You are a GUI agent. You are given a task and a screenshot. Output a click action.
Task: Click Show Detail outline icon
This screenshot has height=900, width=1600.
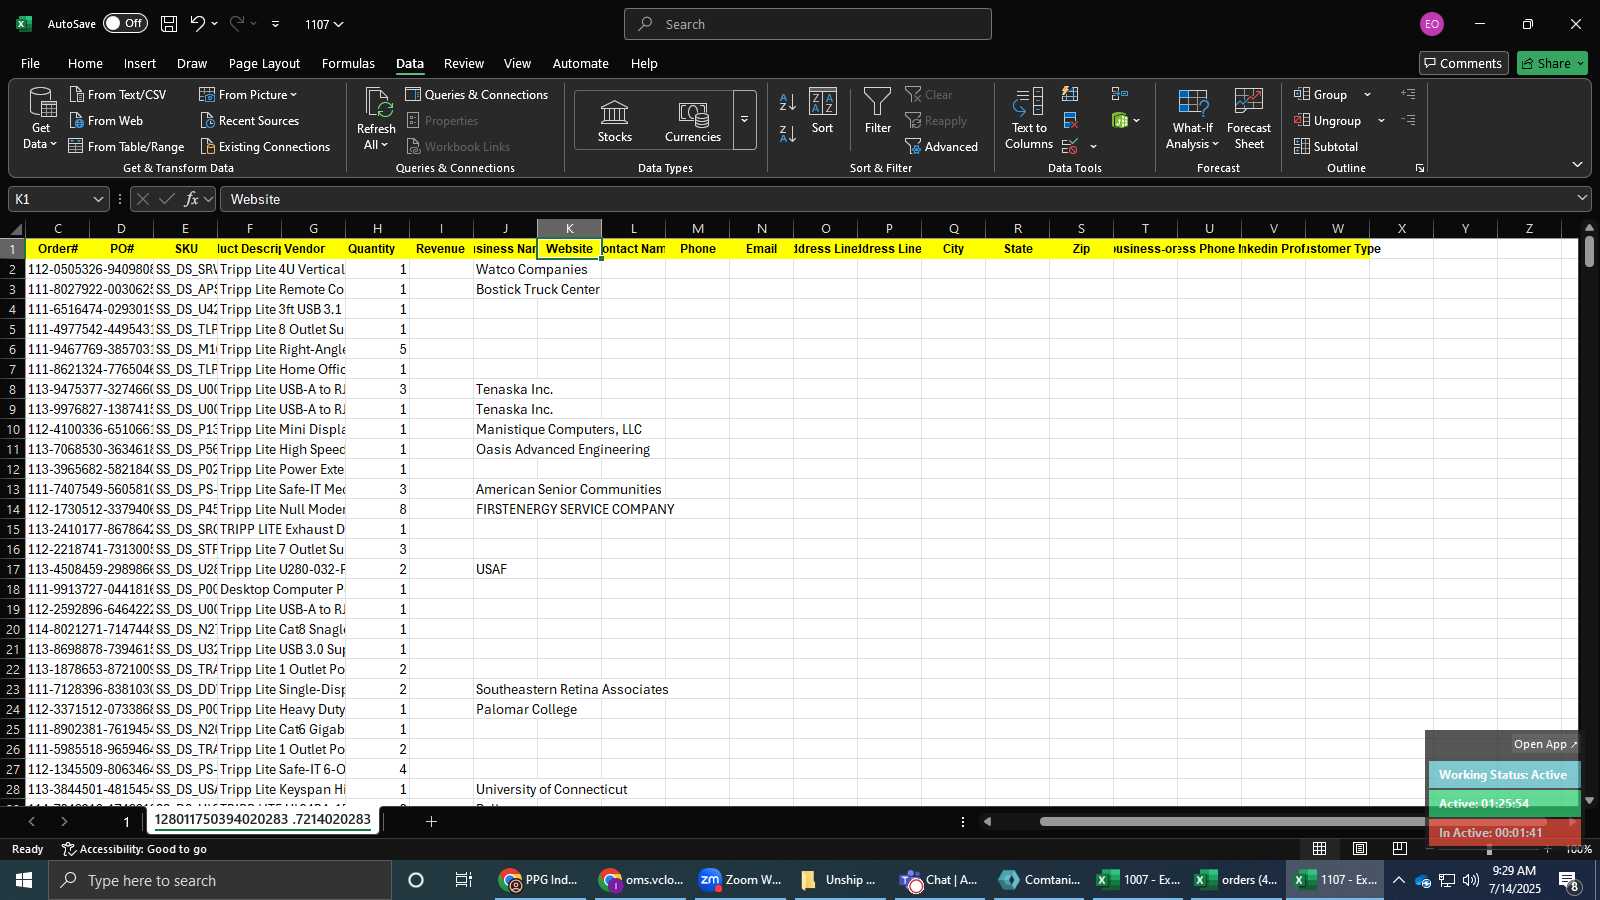coord(1408,94)
